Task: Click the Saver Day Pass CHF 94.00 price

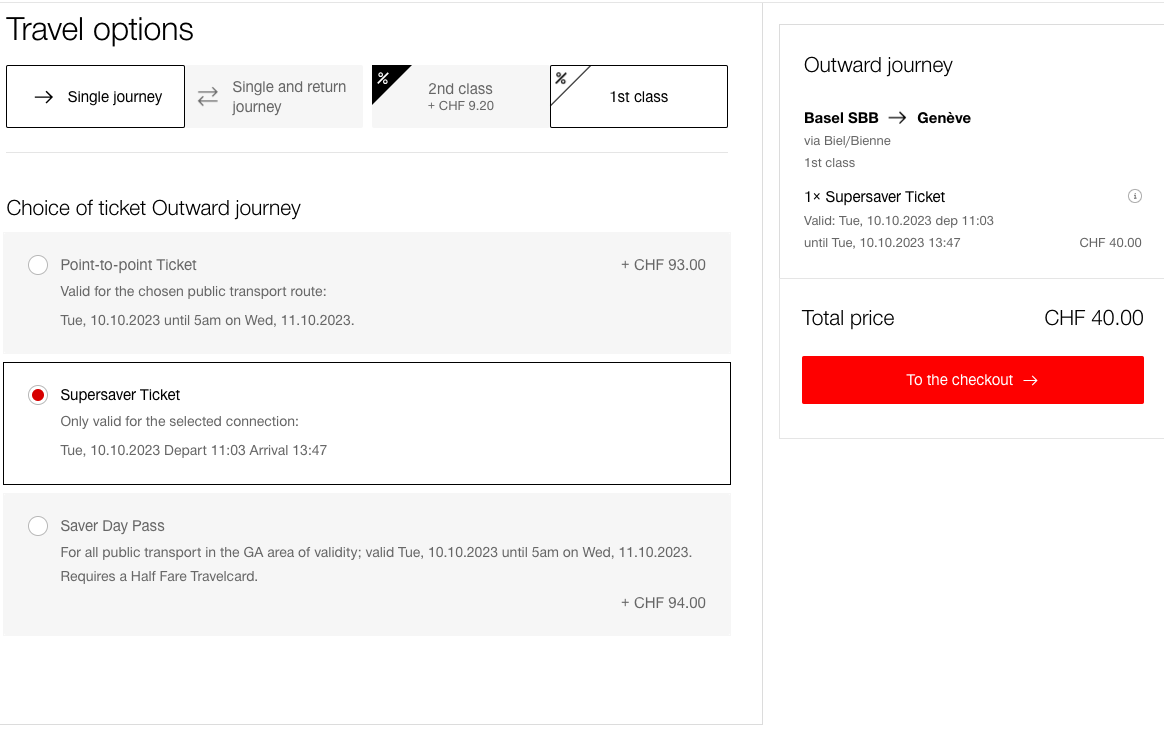Action: [x=663, y=603]
